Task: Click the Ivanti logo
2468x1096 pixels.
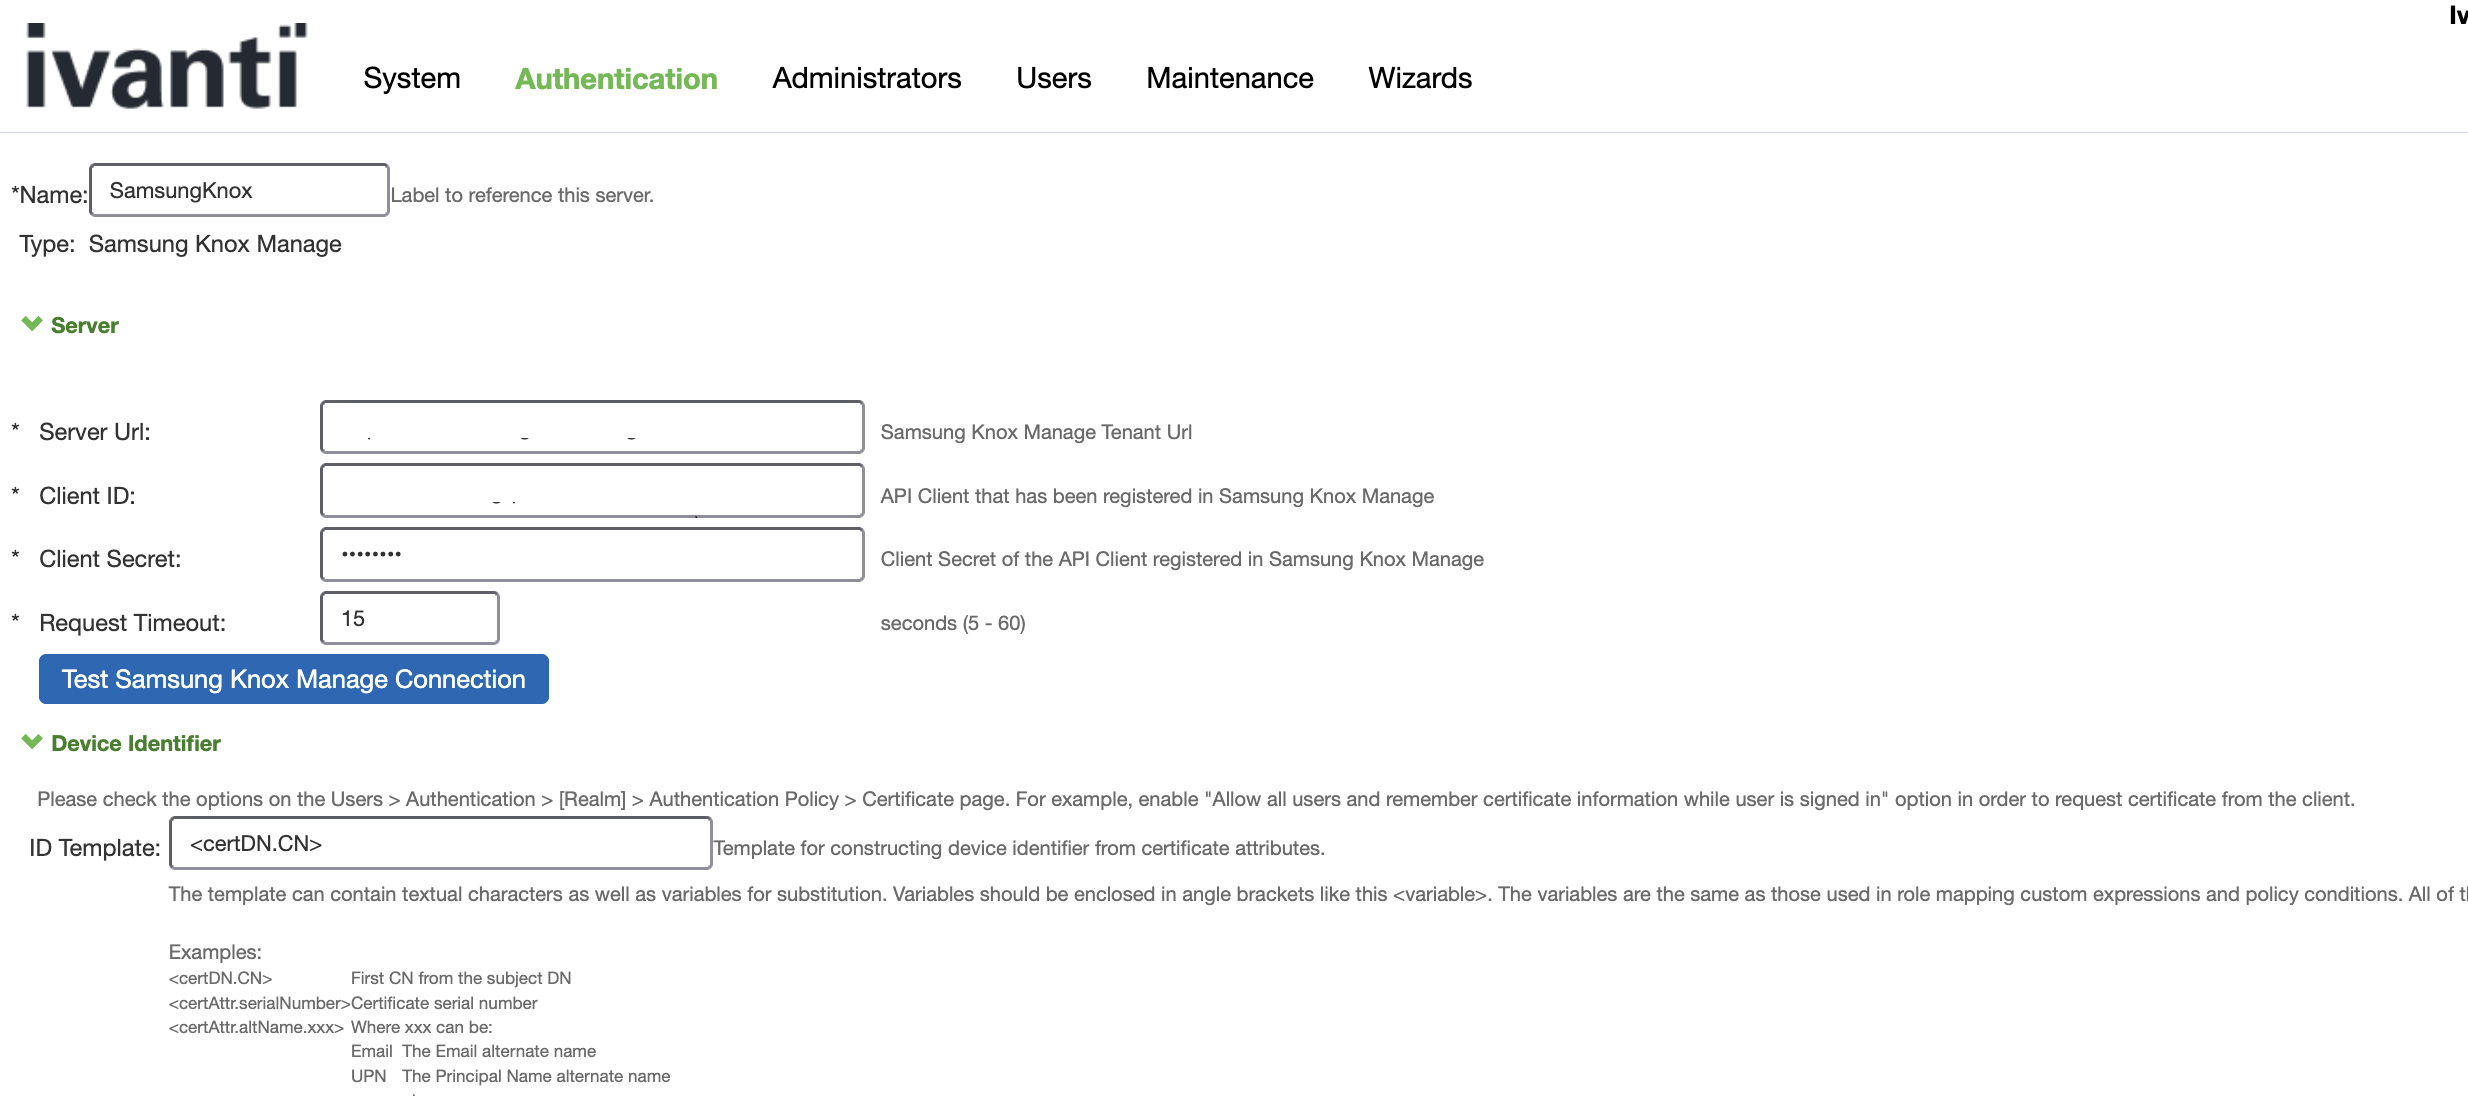Action: 165,66
